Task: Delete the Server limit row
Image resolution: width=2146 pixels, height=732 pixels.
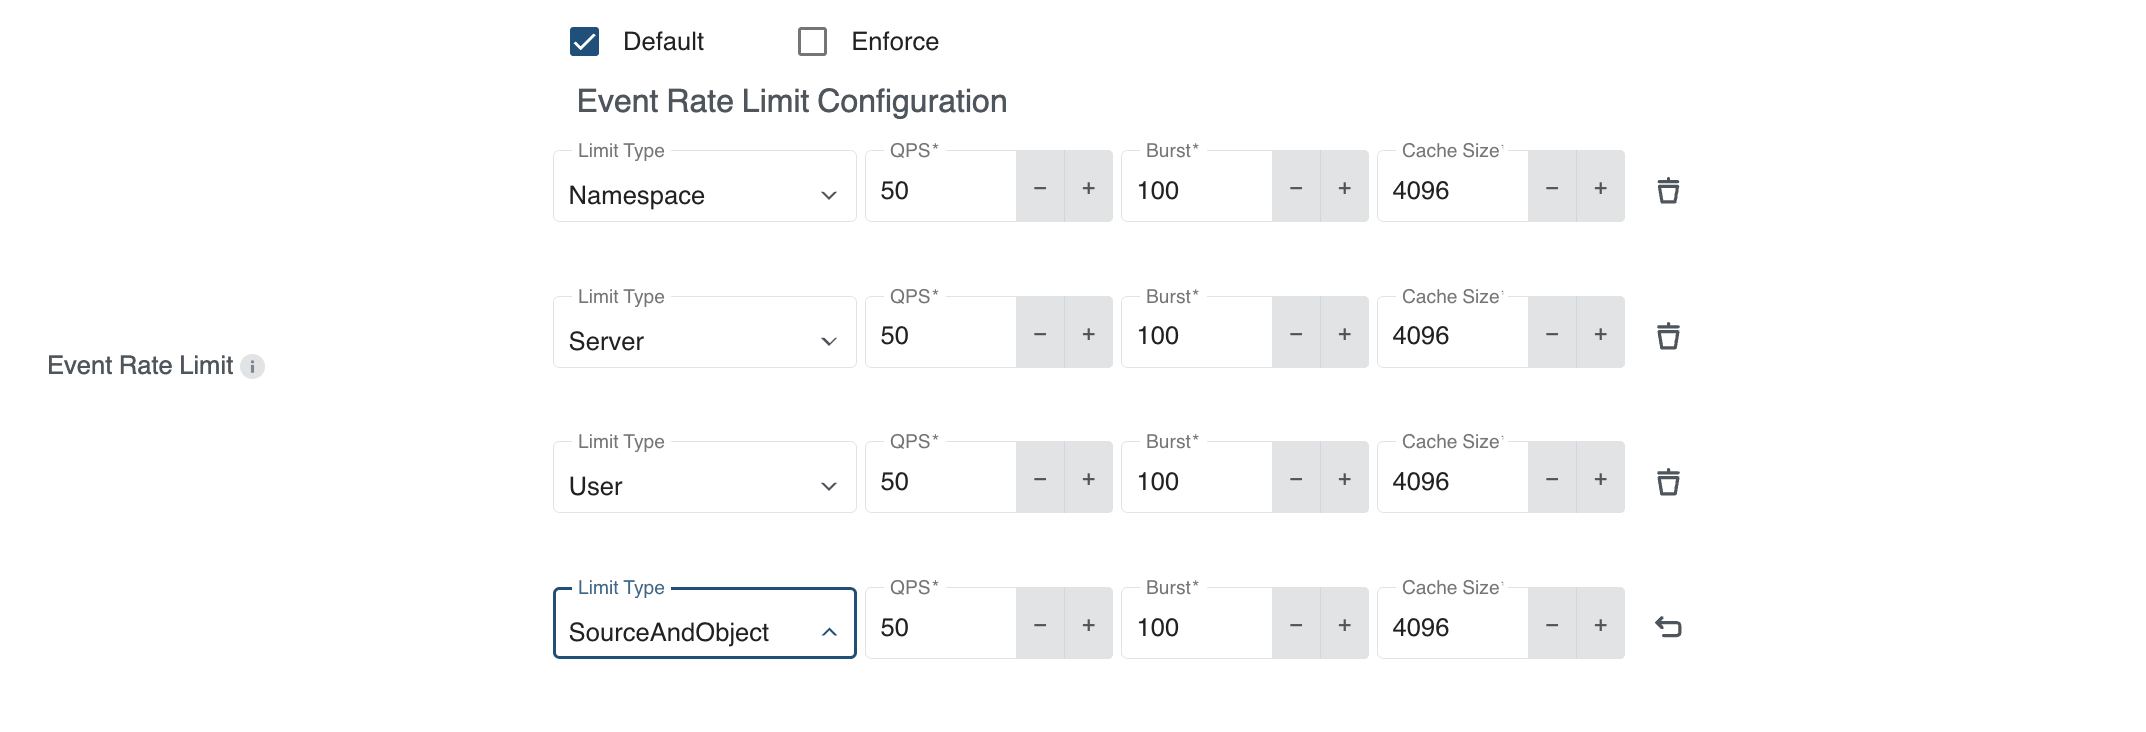Action: [1667, 336]
